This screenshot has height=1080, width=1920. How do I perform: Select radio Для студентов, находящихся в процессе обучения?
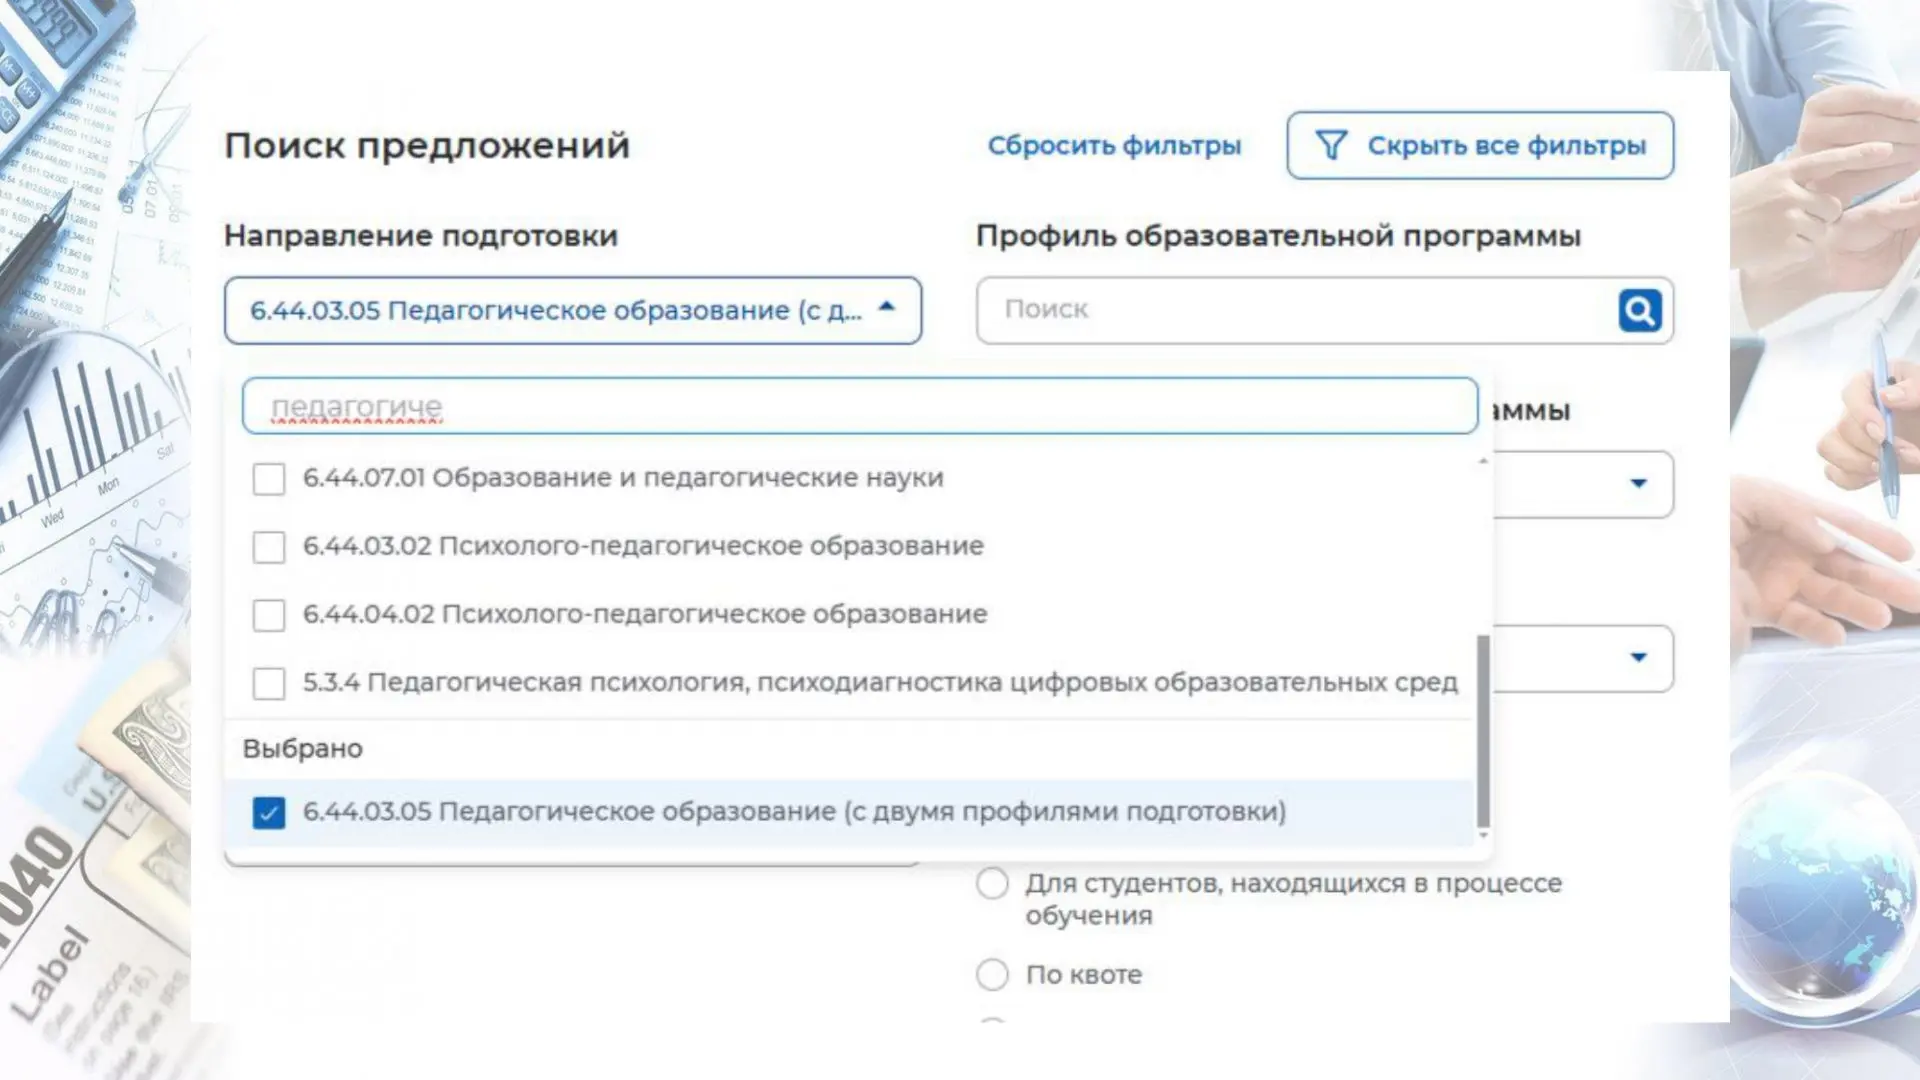pyautogui.click(x=992, y=884)
